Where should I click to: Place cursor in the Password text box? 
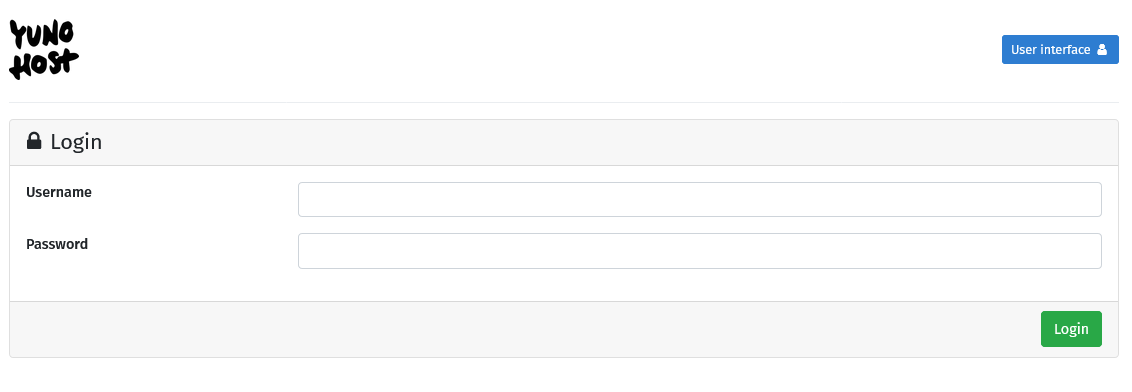[x=700, y=251]
